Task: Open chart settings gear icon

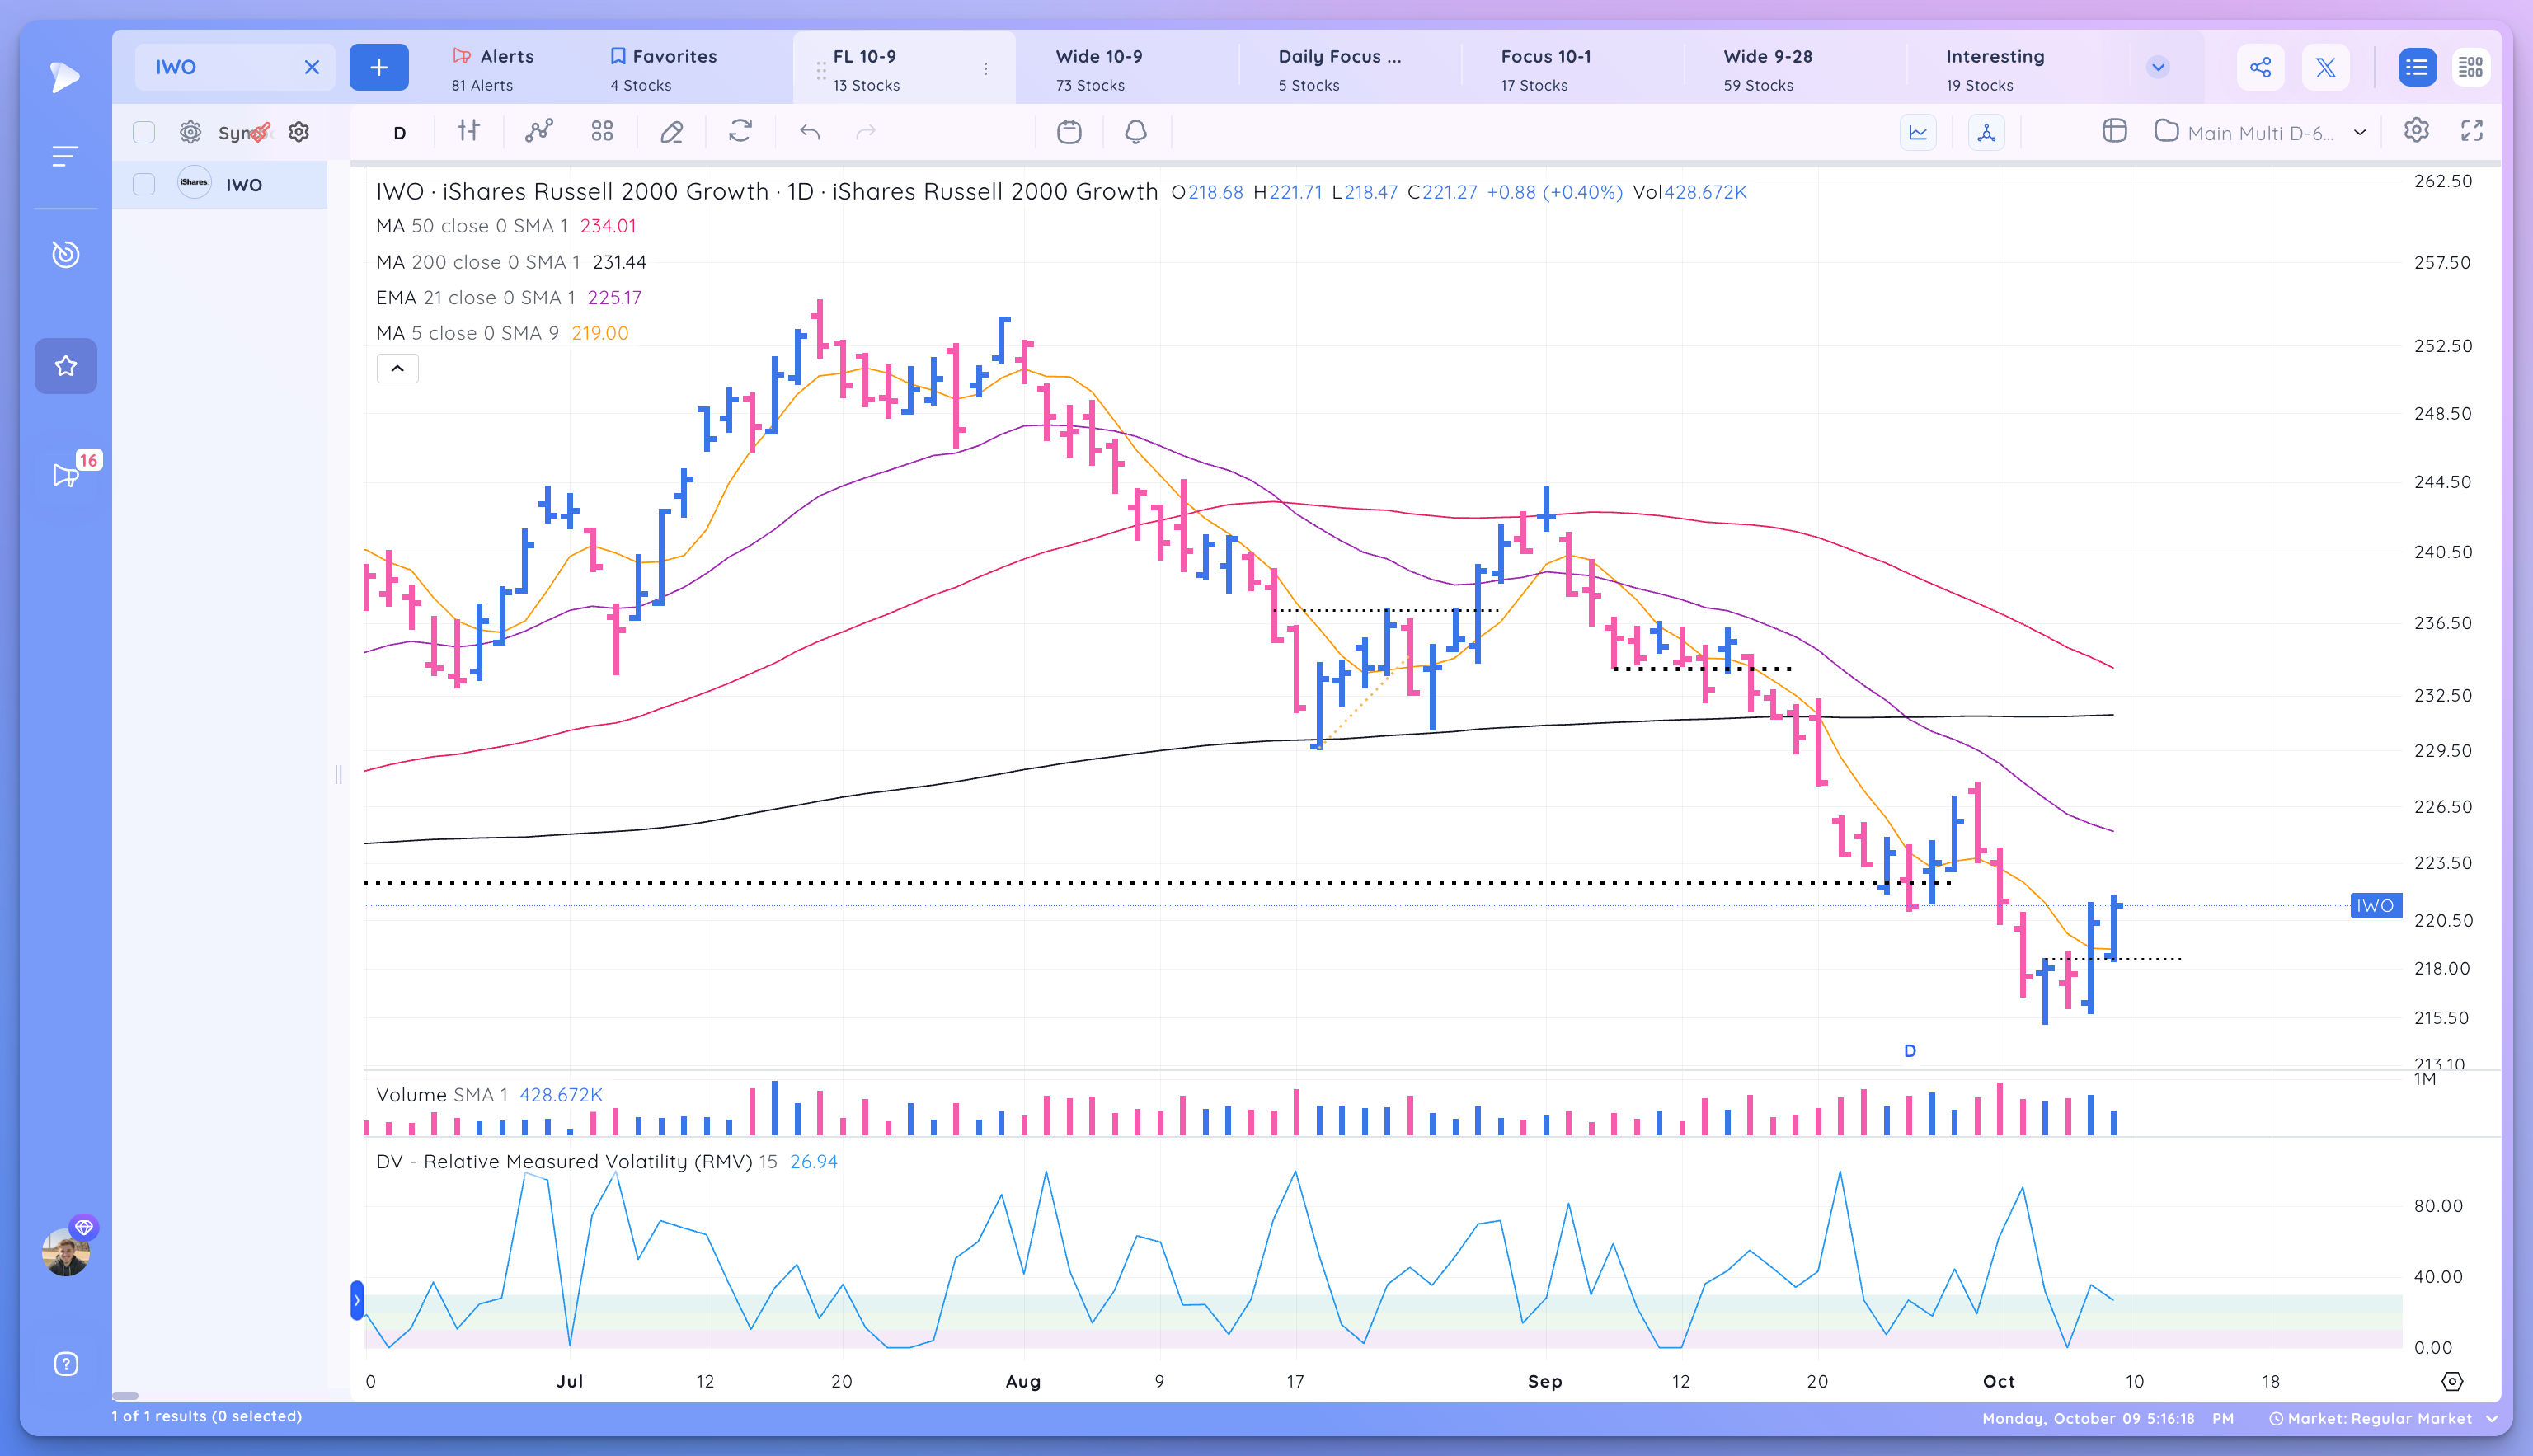Action: coord(2416,131)
